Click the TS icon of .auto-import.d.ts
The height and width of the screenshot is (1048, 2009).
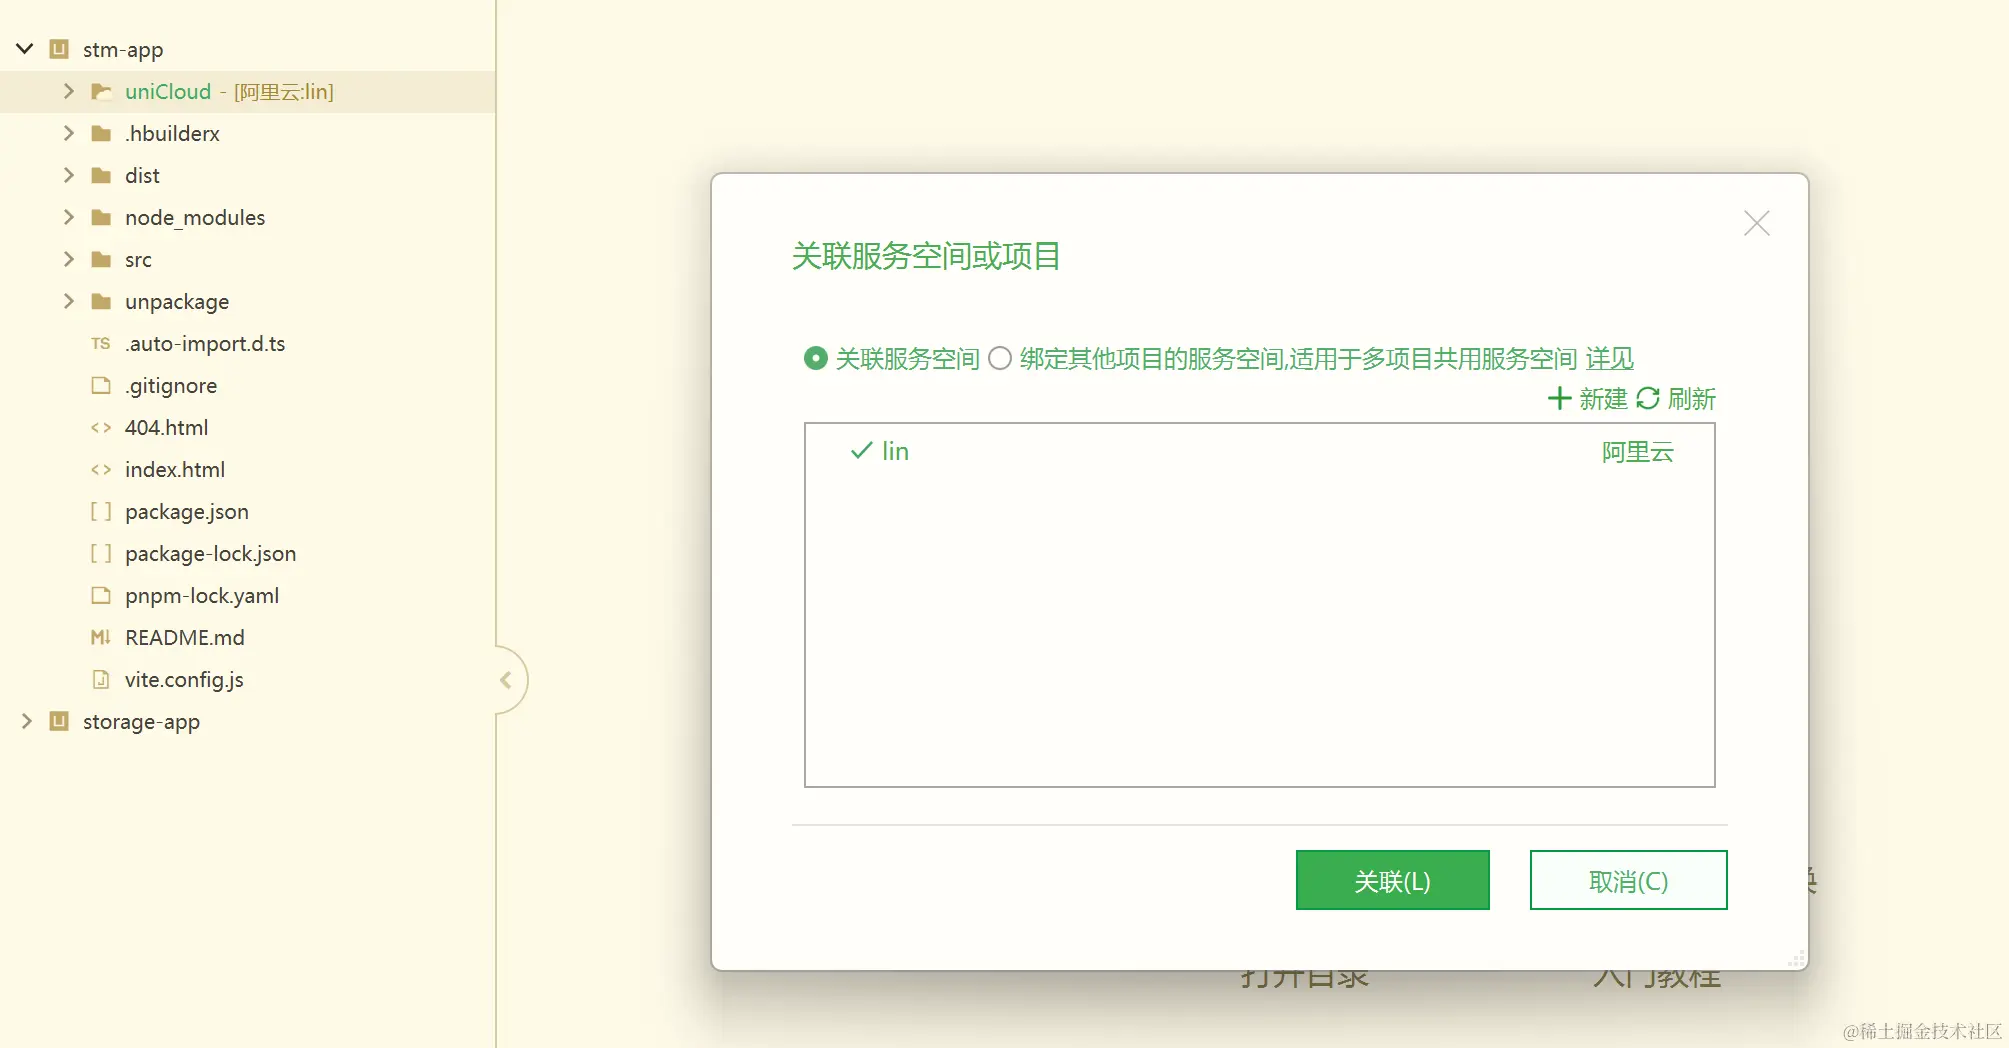(x=100, y=344)
